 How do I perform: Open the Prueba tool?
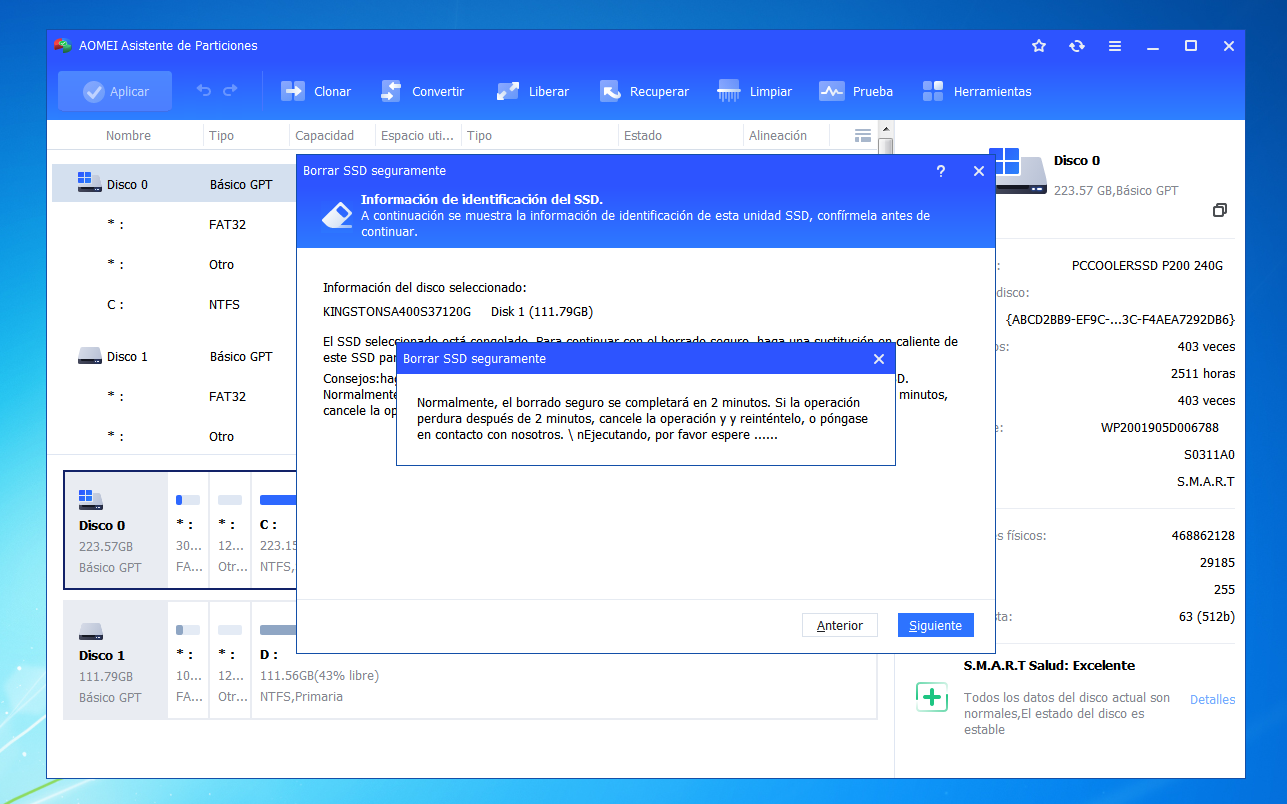[x=832, y=91]
